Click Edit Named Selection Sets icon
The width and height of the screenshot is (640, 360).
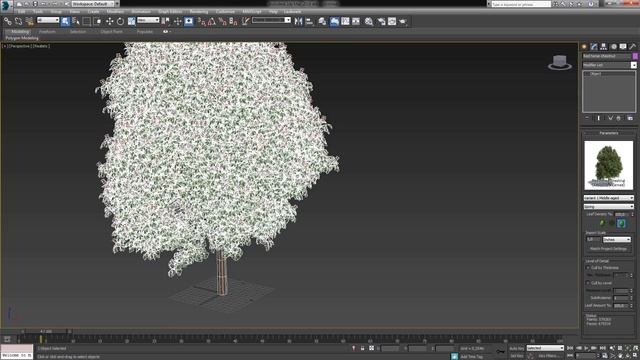click(245, 21)
